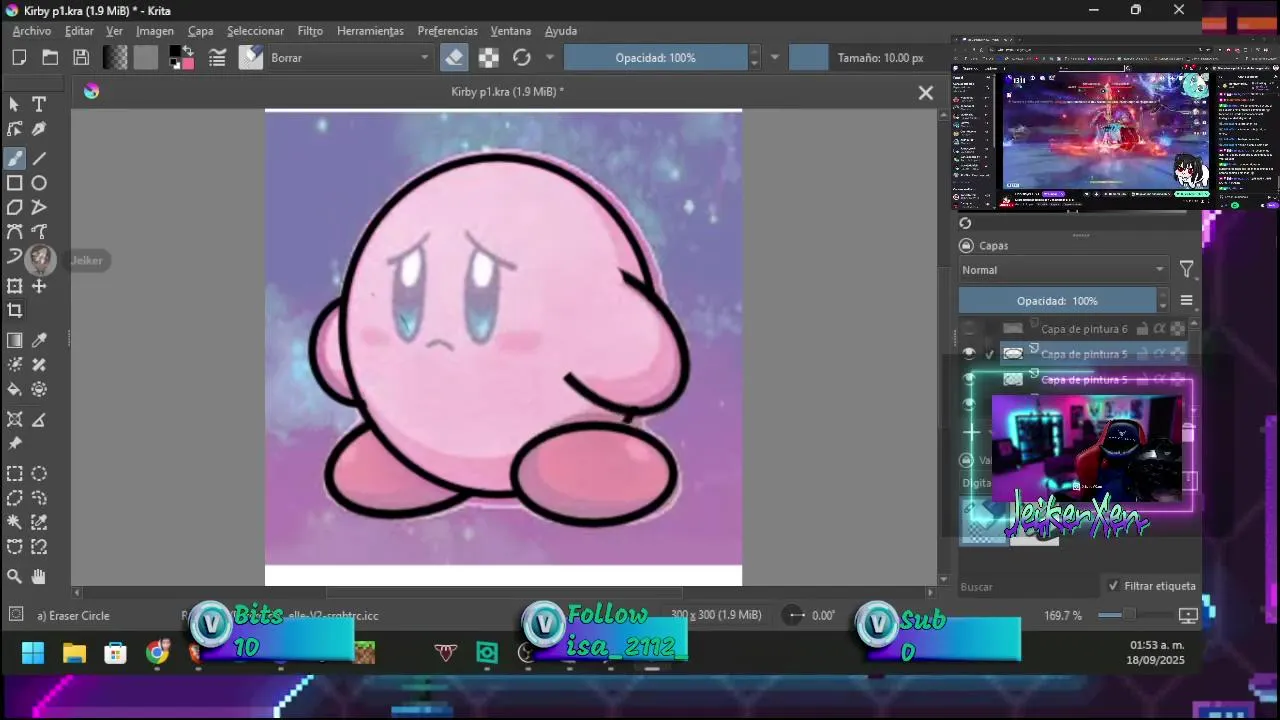Viewport: 1280px width, 720px height.
Task: Select the Line tool
Action: pyautogui.click(x=39, y=158)
